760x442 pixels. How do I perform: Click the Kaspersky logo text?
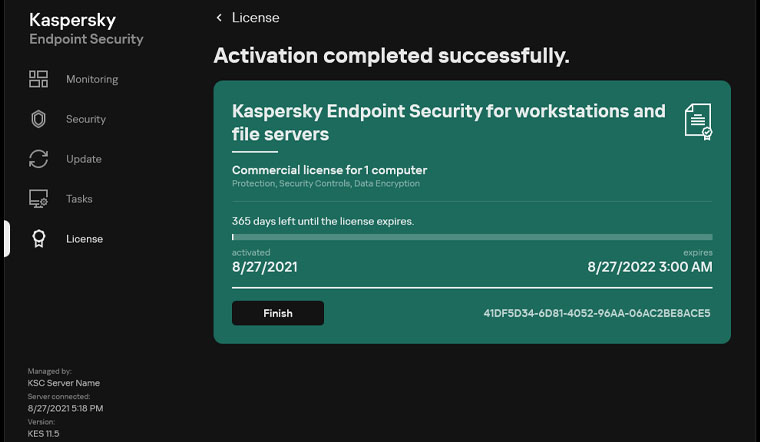tap(72, 20)
